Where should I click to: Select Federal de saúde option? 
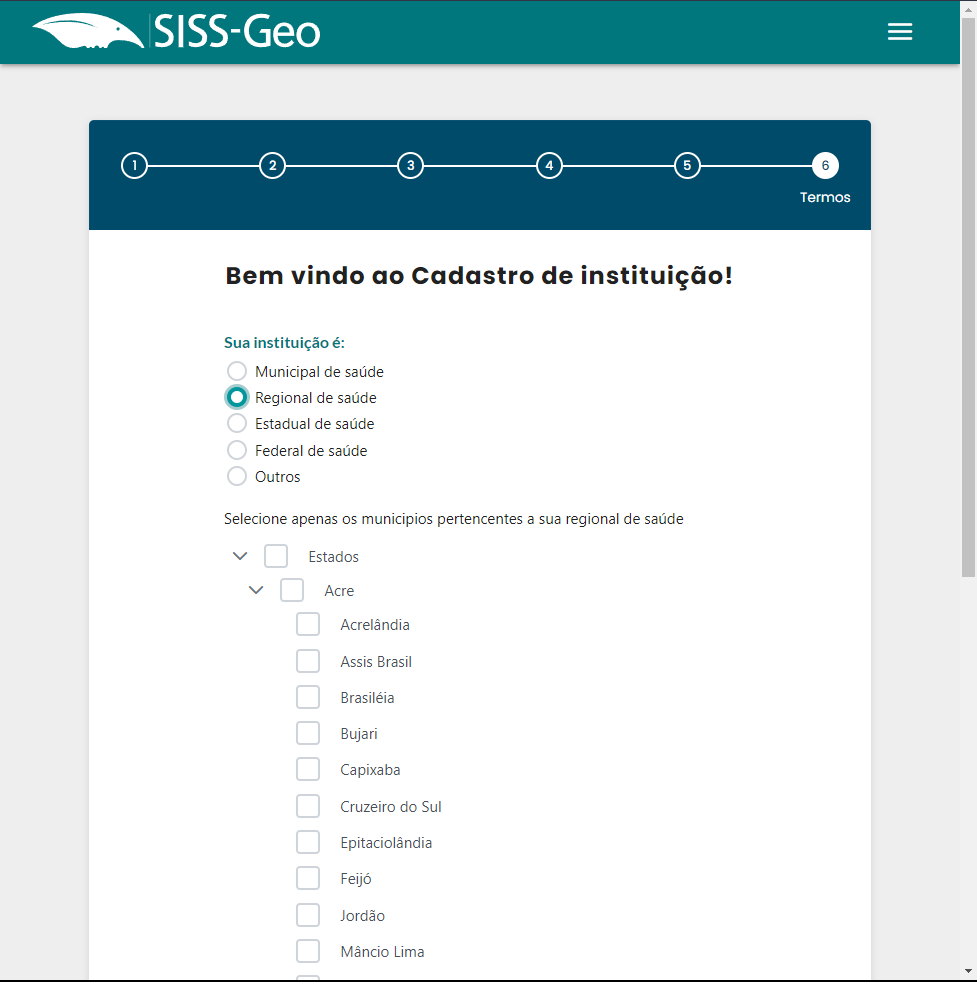pos(237,451)
